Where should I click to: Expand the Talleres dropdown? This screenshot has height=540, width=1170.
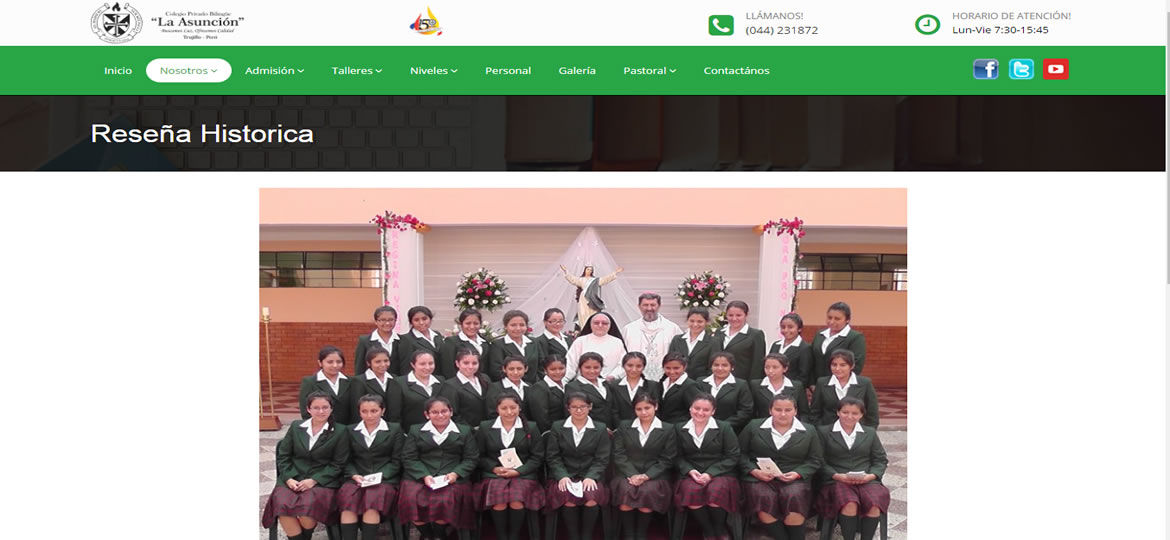coord(357,71)
